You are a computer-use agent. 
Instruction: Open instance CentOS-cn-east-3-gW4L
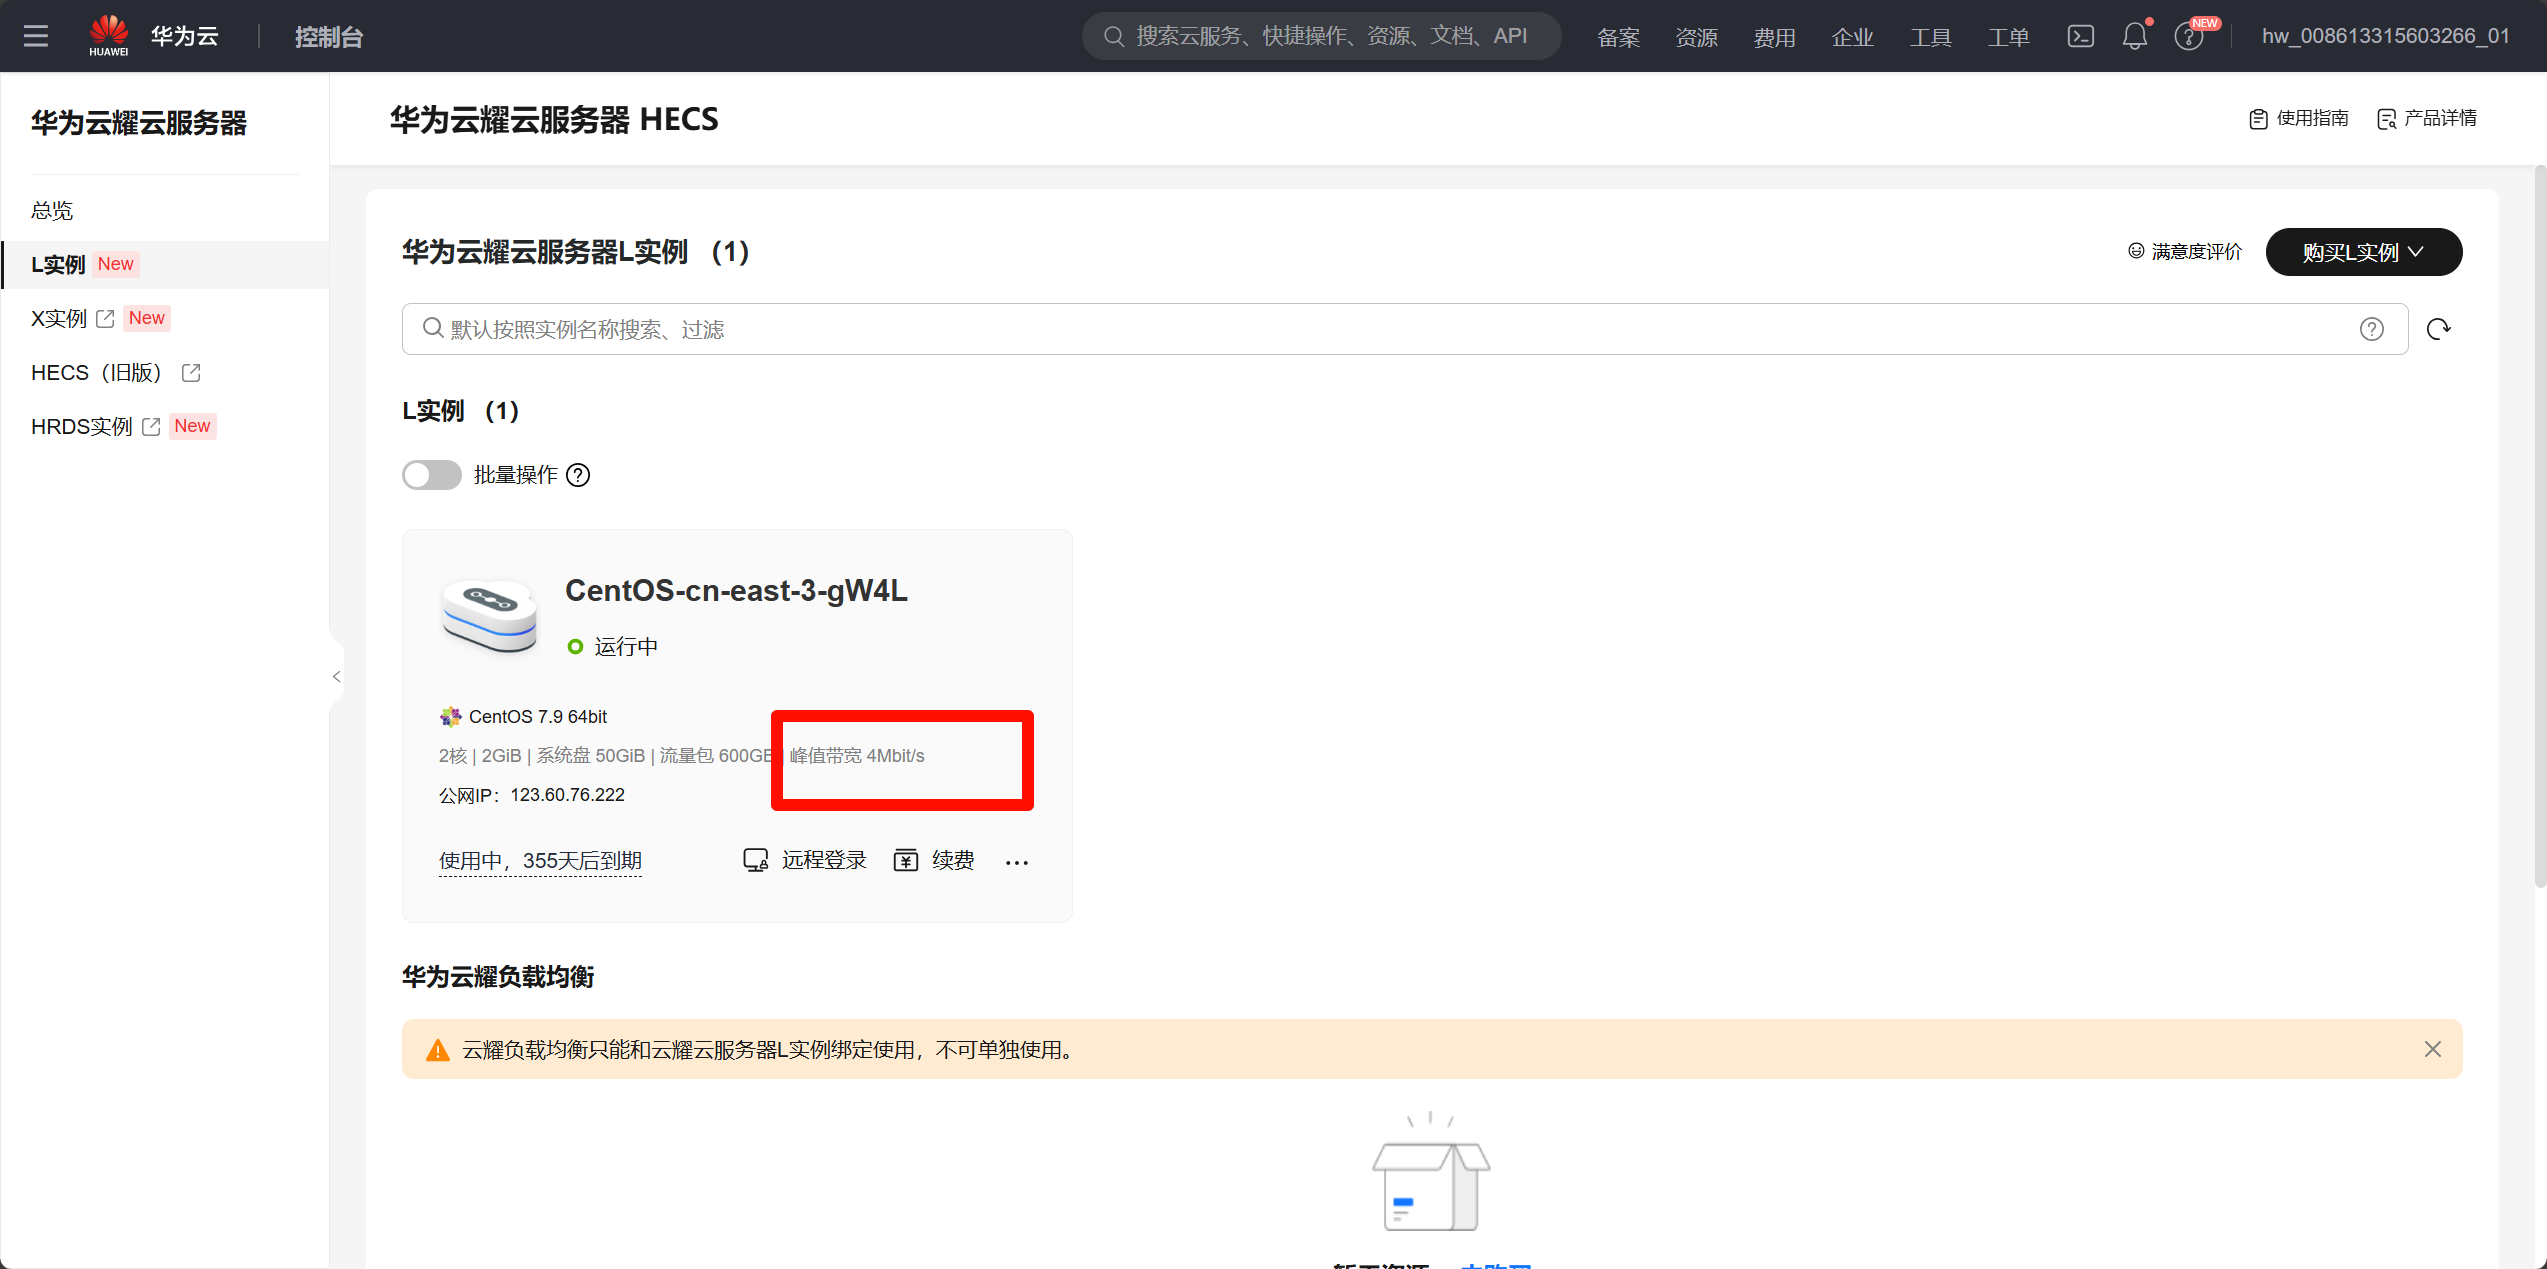point(736,590)
